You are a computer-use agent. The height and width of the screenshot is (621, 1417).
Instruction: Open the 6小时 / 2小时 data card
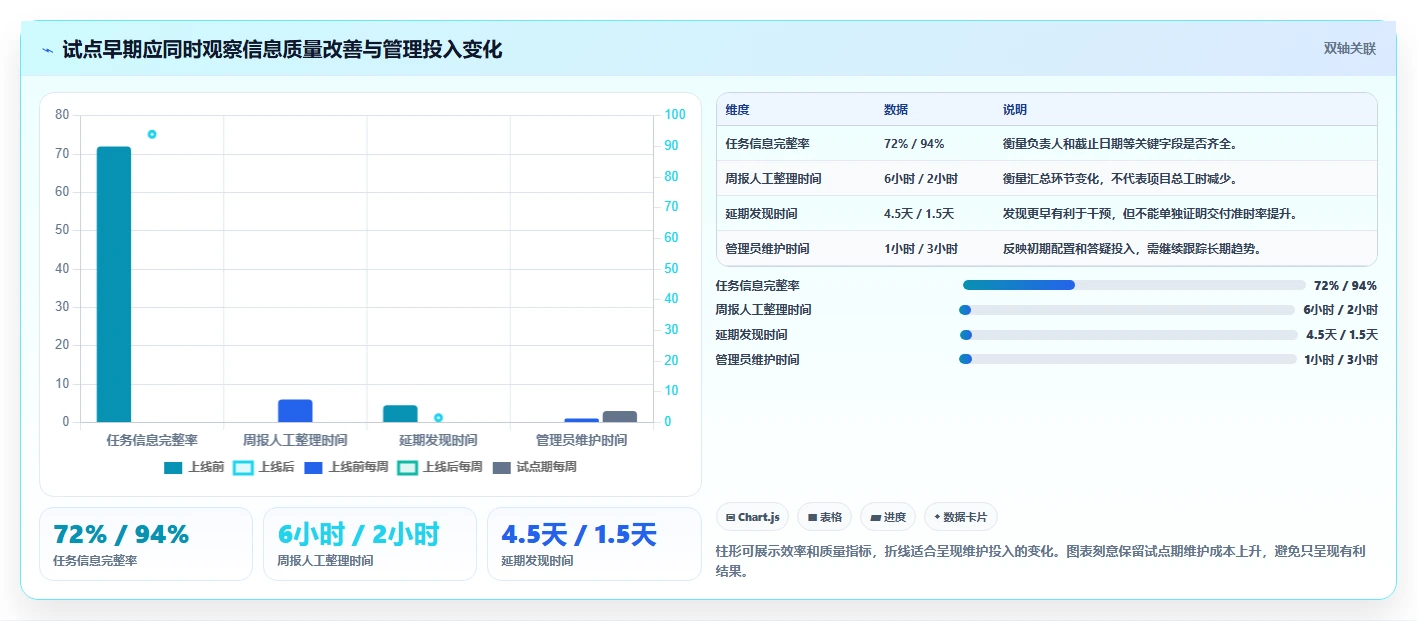369,544
